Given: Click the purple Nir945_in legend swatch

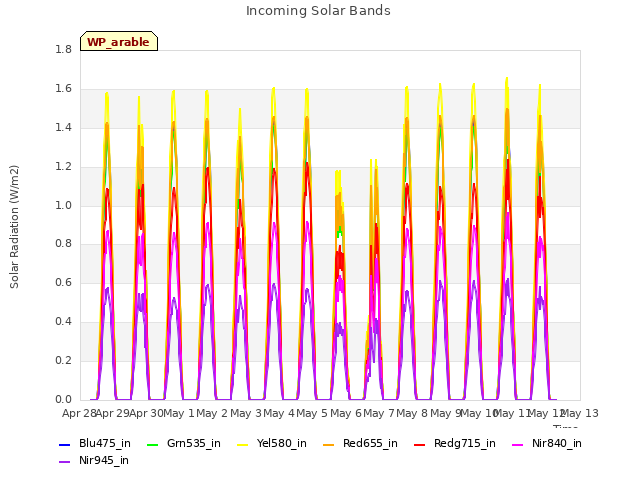Looking at the screenshot, I should coord(65,462).
